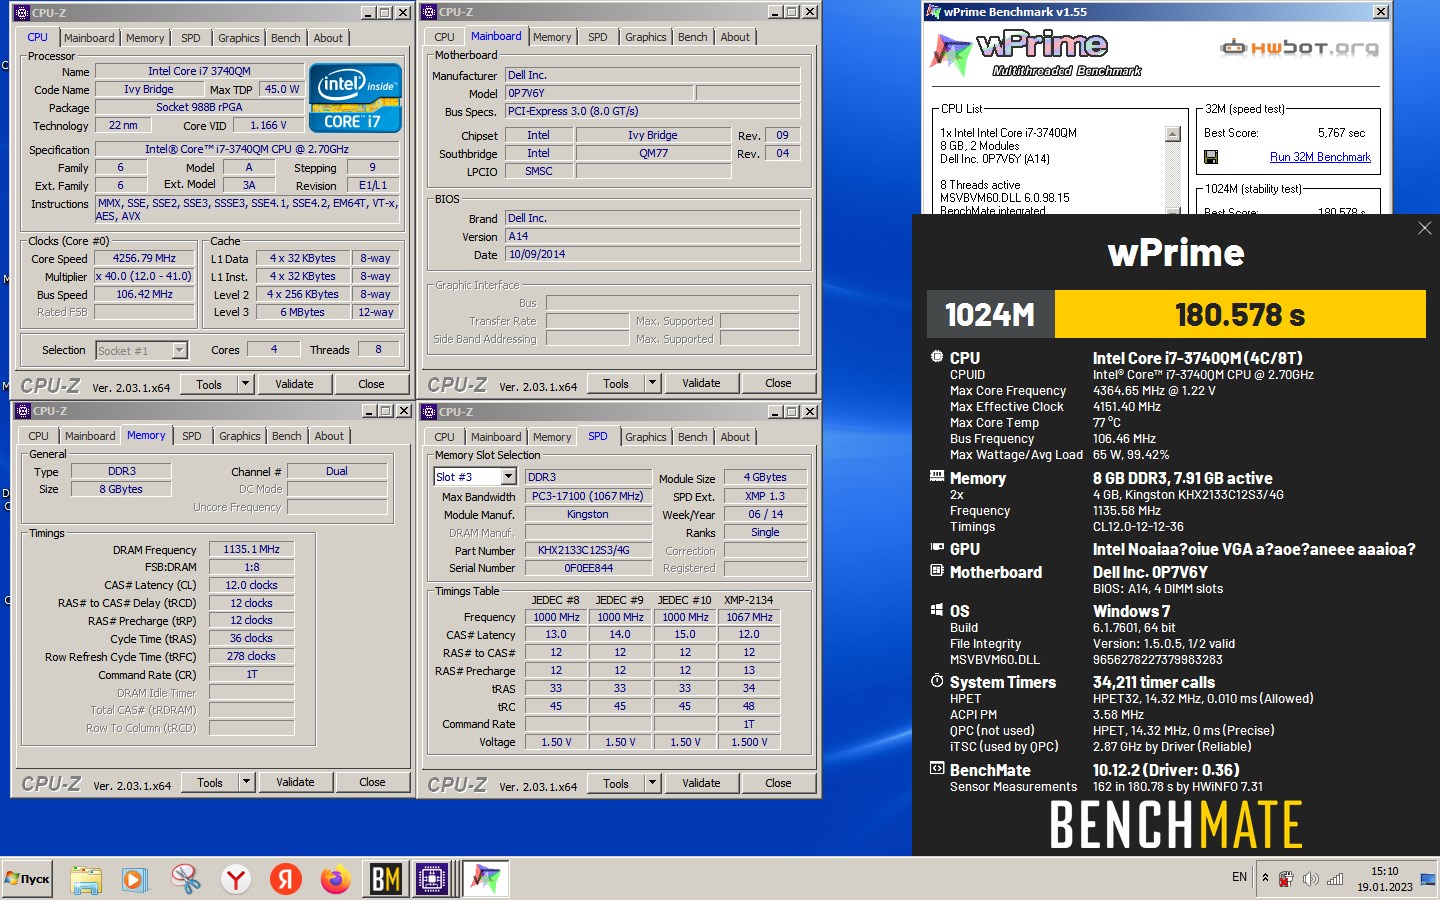Open Windows Explorer from the taskbar
The height and width of the screenshot is (900, 1440).
point(86,879)
